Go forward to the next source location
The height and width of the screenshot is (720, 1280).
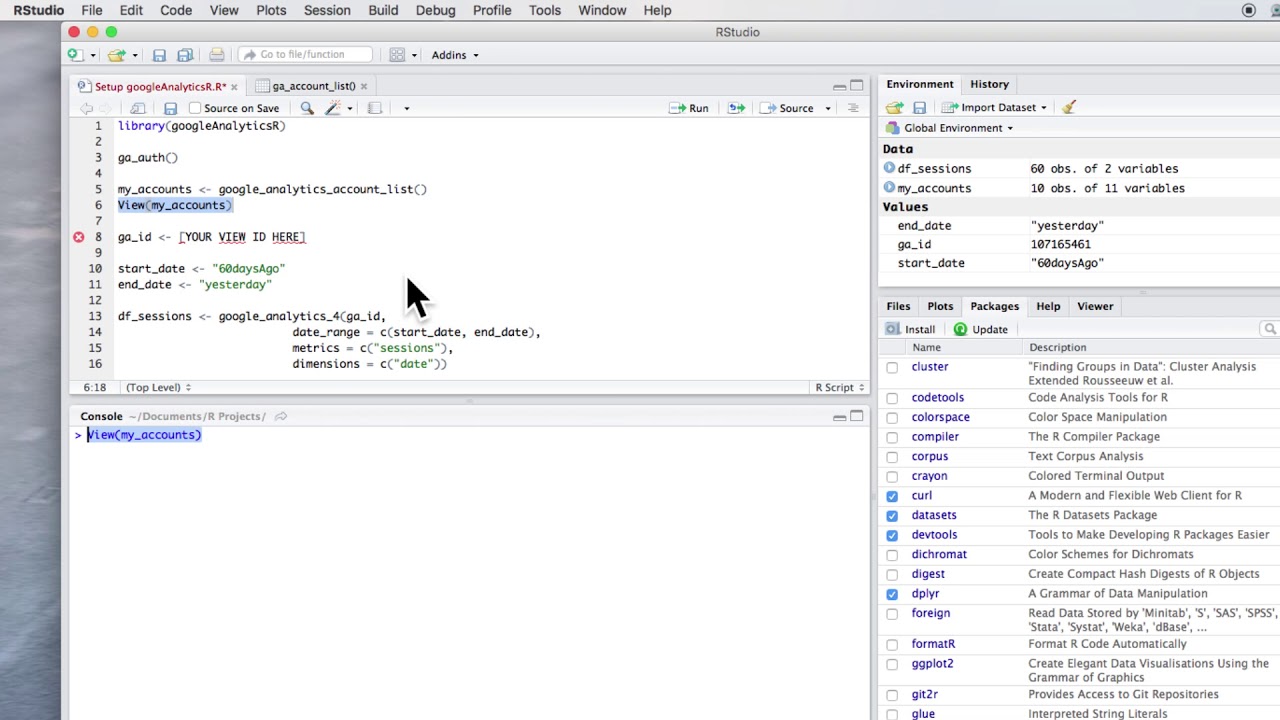point(106,108)
